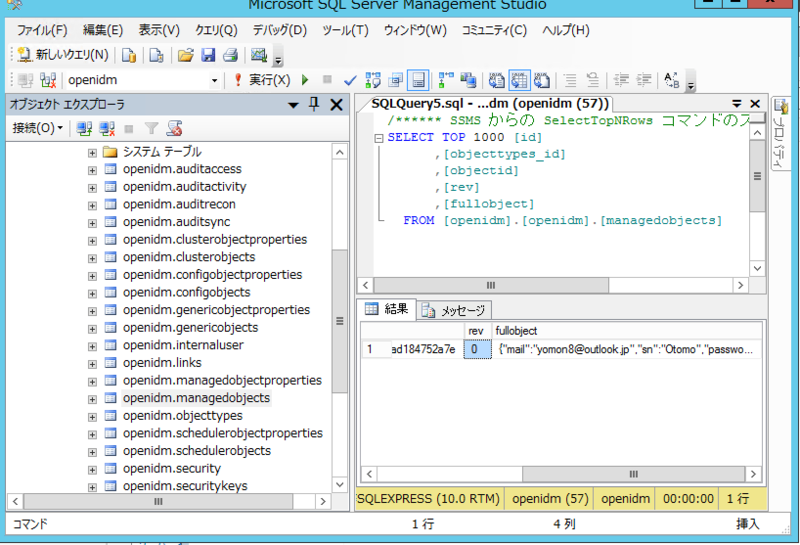Open the クエリ(Q) menu

pyautogui.click(x=216, y=30)
